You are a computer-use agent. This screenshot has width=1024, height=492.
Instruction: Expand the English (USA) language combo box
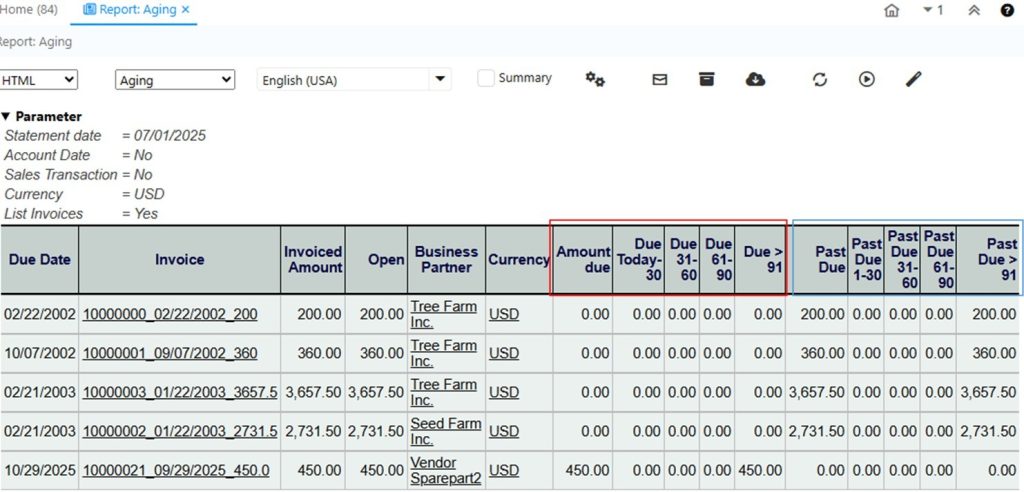coord(440,80)
